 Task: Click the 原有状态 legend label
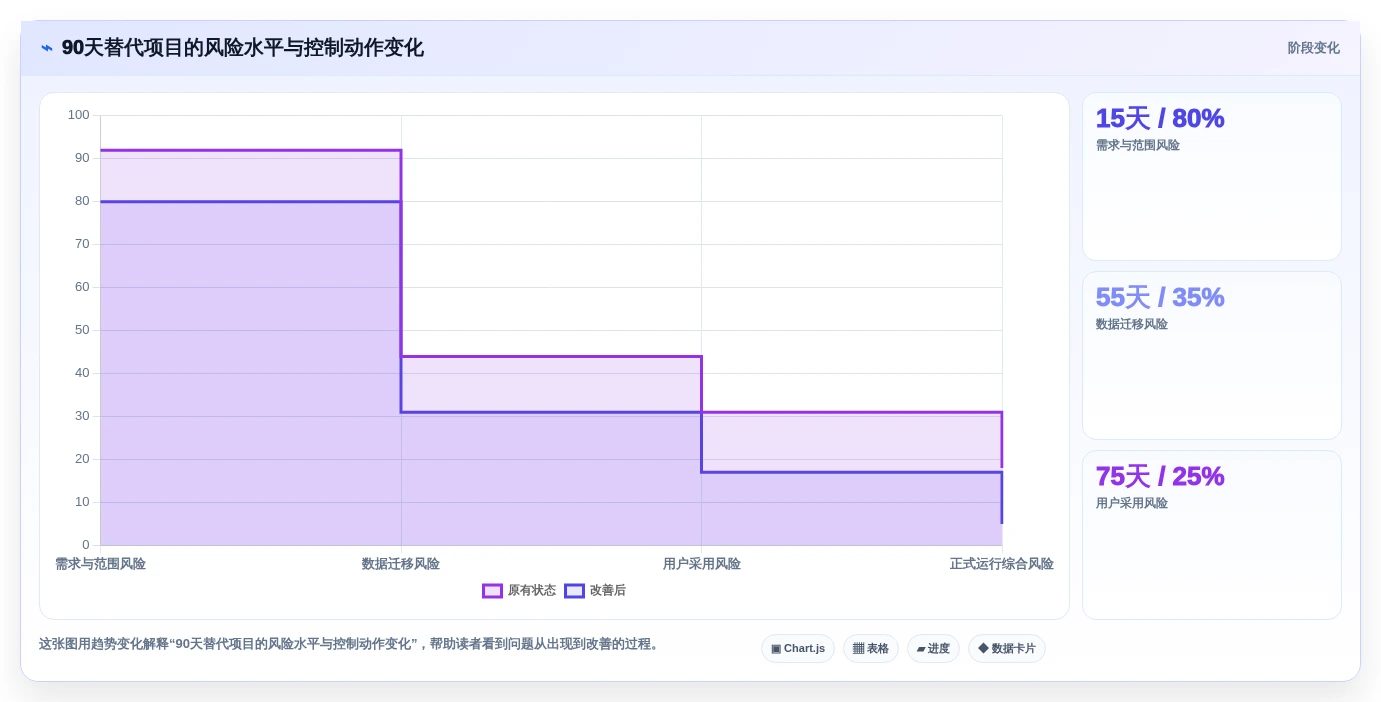click(x=532, y=591)
